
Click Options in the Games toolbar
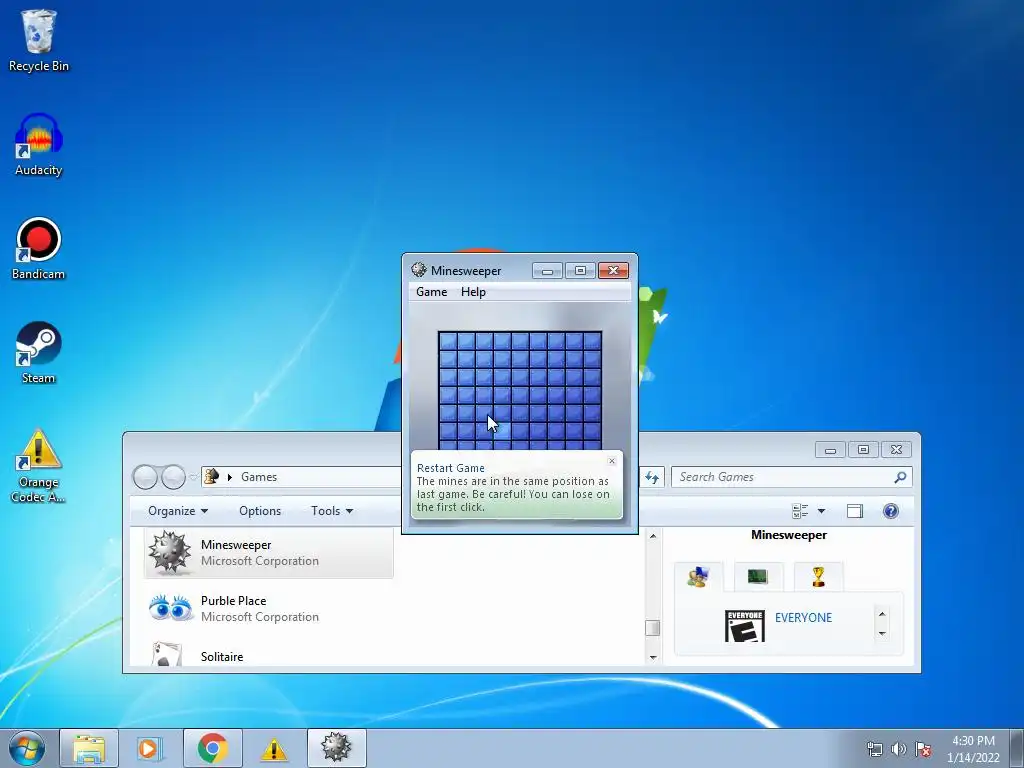[260, 511]
